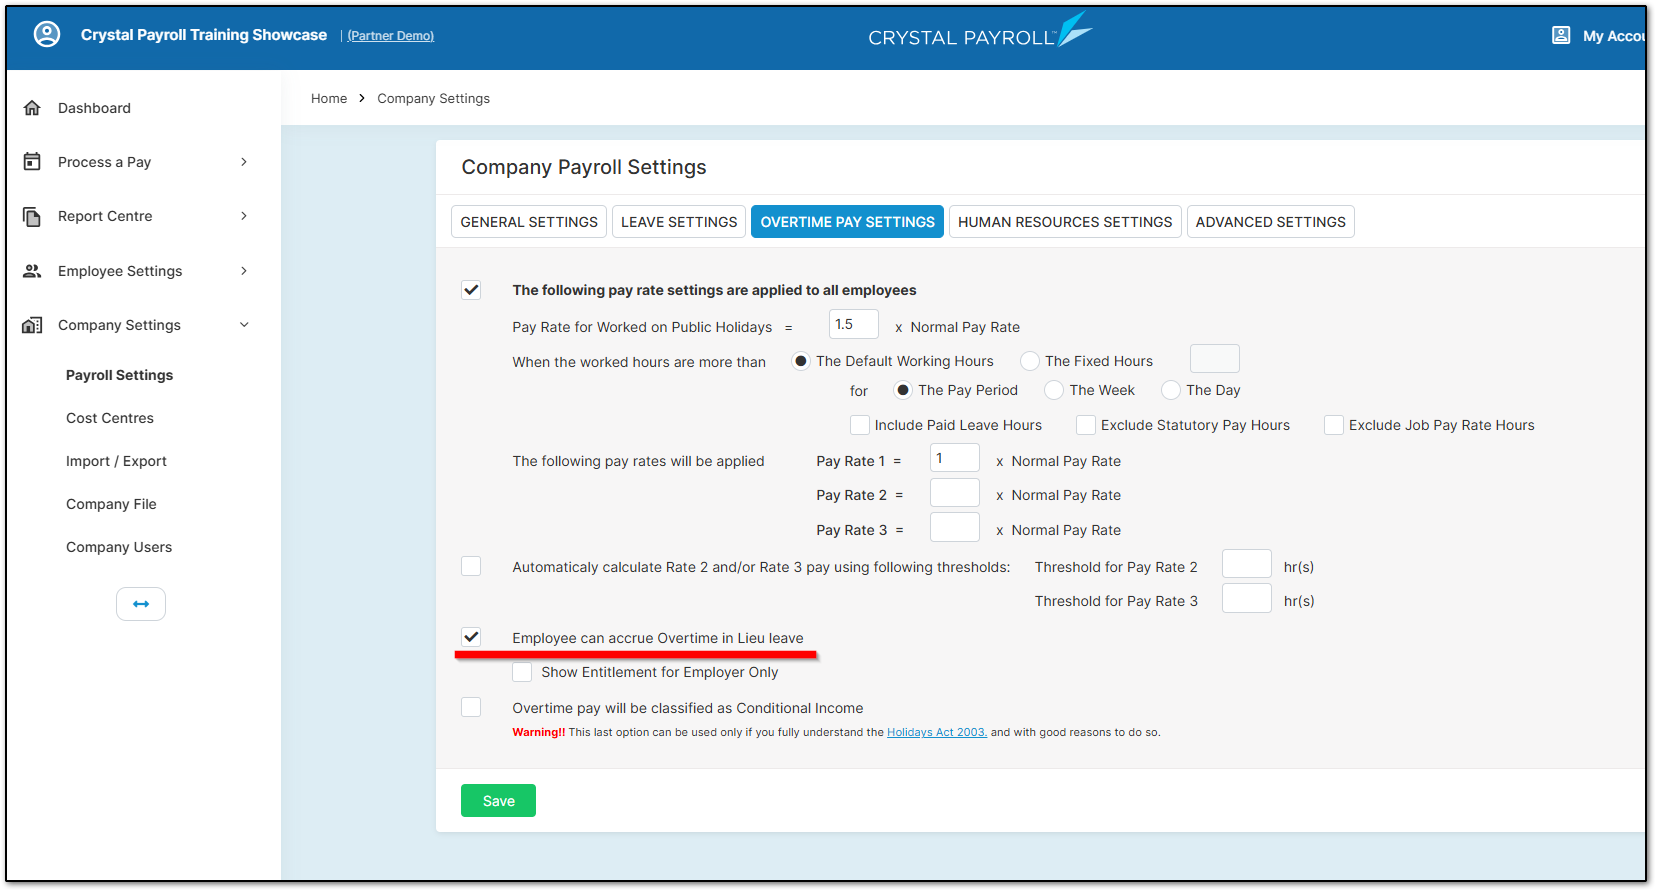Click Company Settings breadcrumb
The height and width of the screenshot is (891, 1656).
(433, 98)
